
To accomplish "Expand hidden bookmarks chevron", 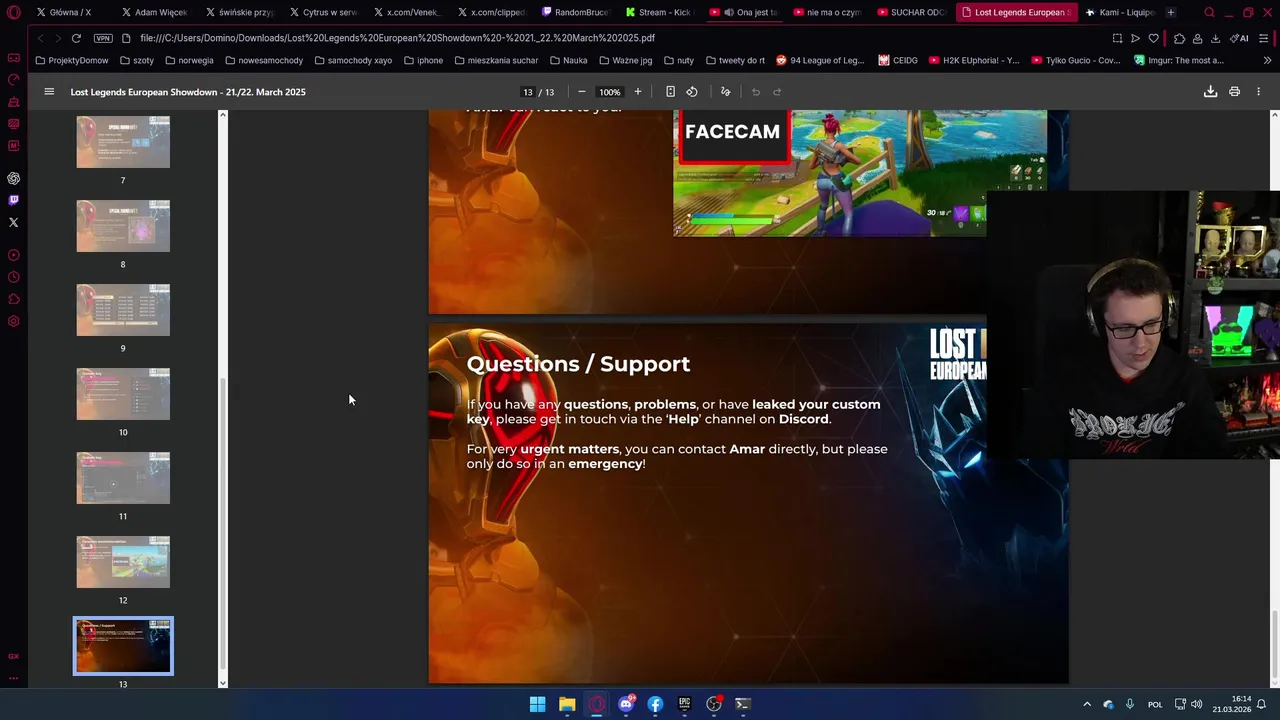I will tap(1268, 60).
